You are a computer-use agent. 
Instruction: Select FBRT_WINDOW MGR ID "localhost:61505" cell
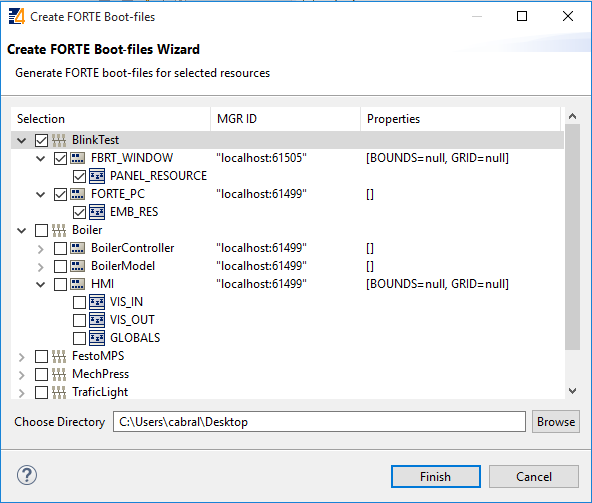261,158
